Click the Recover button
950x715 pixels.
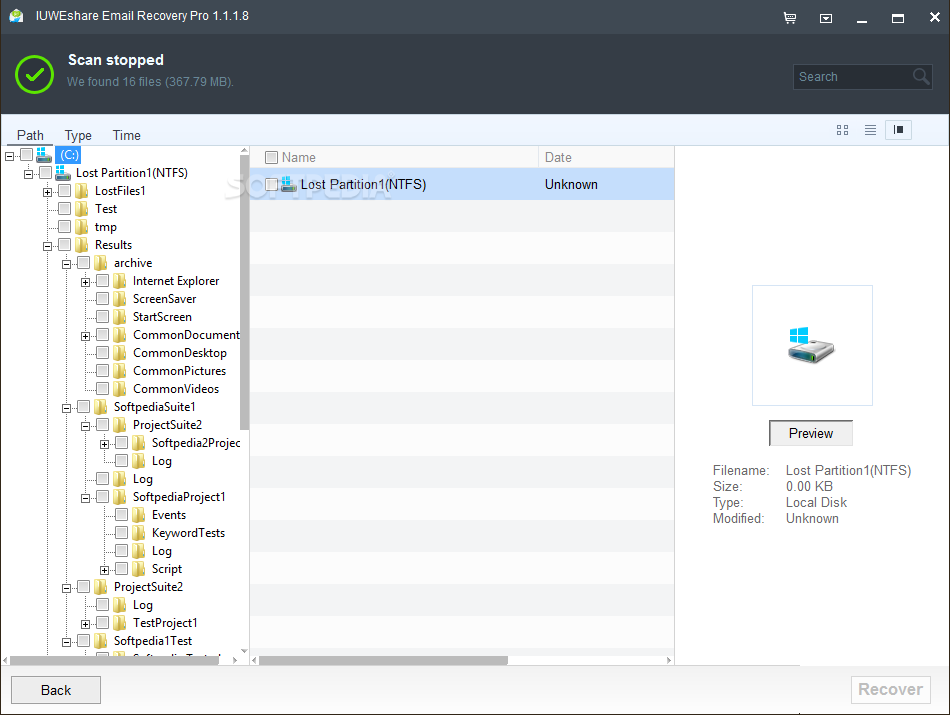click(x=891, y=690)
